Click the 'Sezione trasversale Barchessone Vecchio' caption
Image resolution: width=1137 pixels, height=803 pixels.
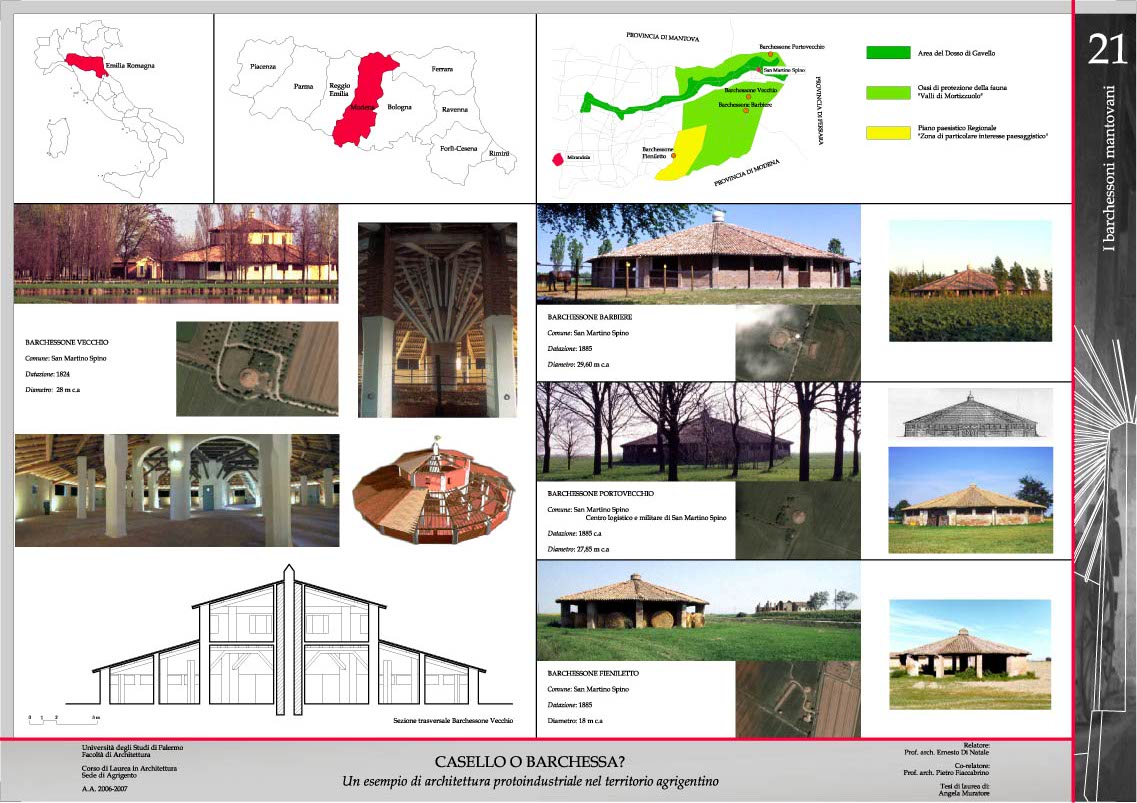[x=453, y=720]
